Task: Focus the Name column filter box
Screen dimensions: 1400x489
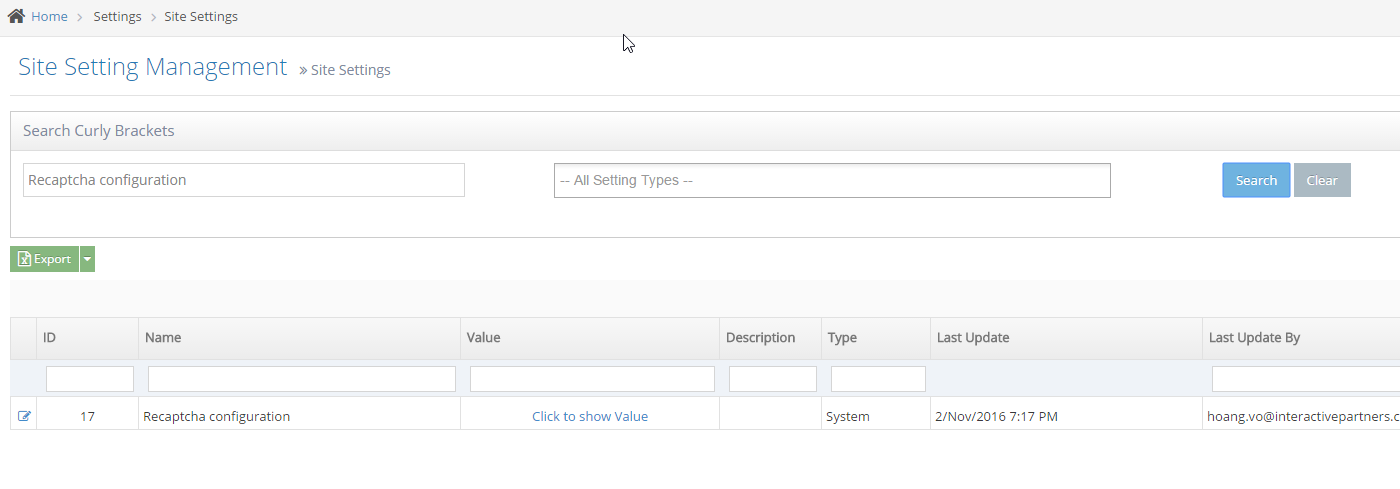Action: (301, 379)
